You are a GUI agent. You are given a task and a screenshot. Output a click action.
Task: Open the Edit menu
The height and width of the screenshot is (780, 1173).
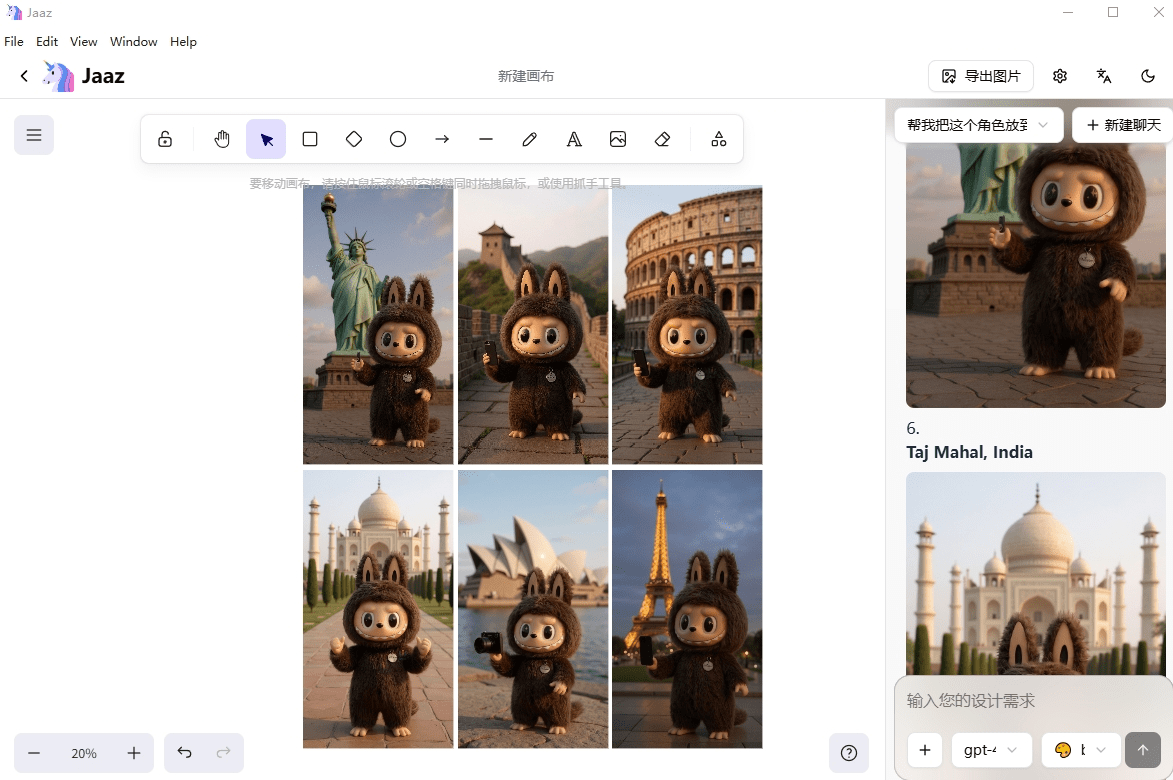click(47, 42)
